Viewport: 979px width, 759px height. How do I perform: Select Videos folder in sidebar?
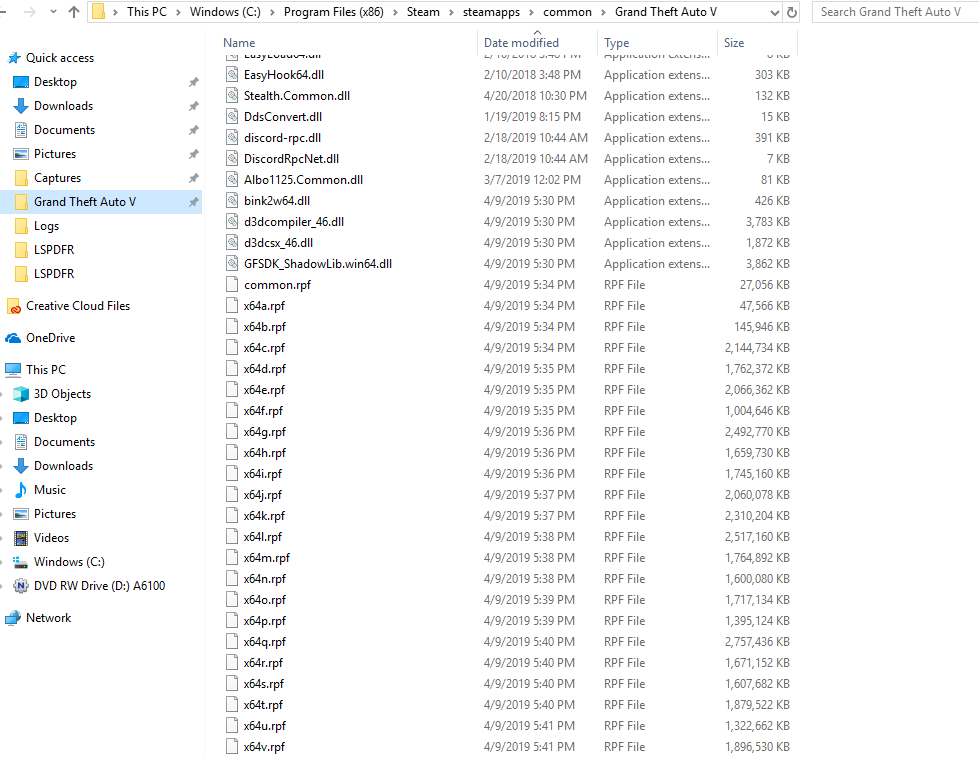click(51, 538)
